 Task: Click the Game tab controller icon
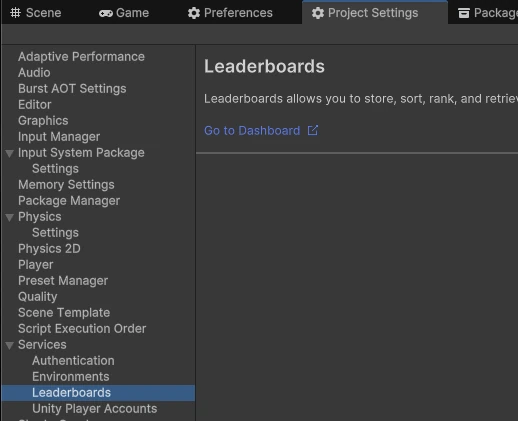click(x=106, y=13)
